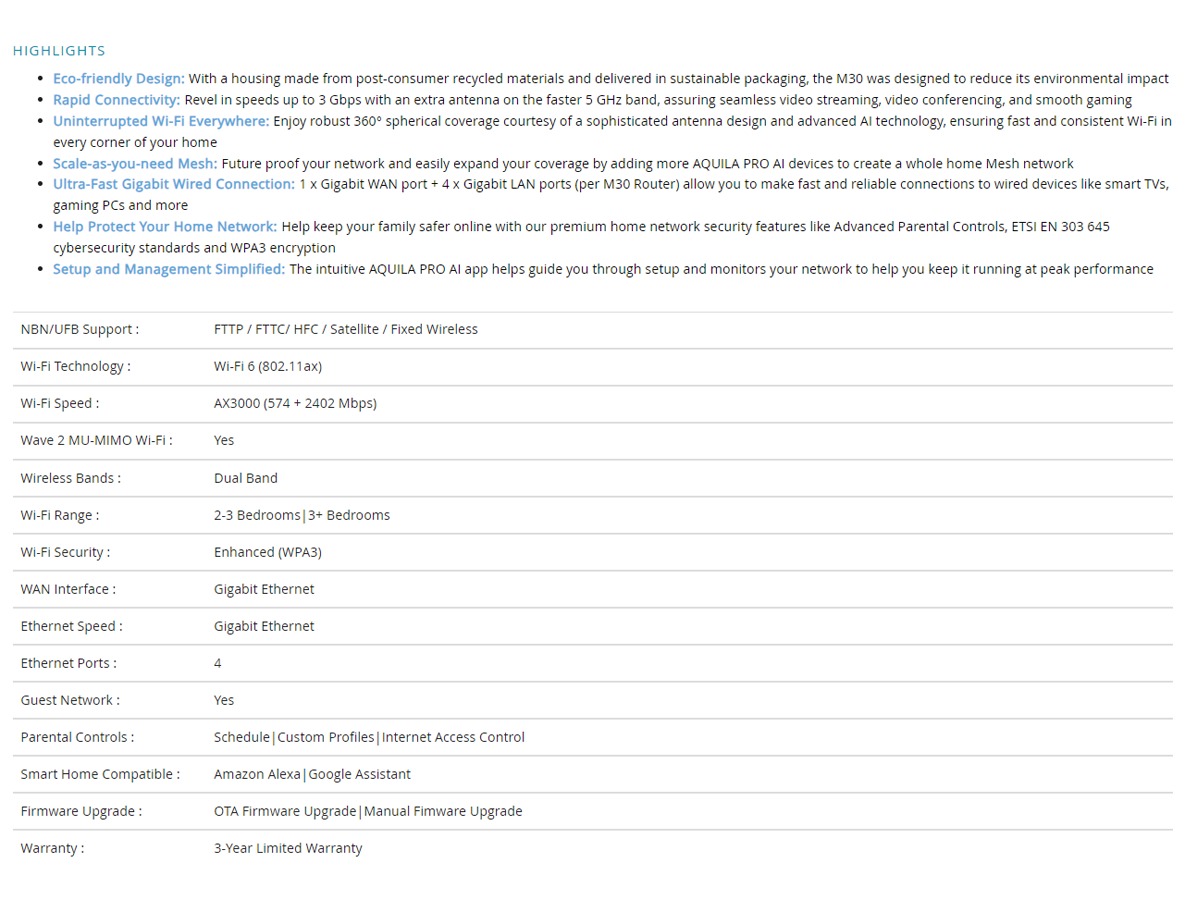The width and height of the screenshot is (1185, 911).
Task: Select the WAN Interface row label
Action: pos(68,589)
